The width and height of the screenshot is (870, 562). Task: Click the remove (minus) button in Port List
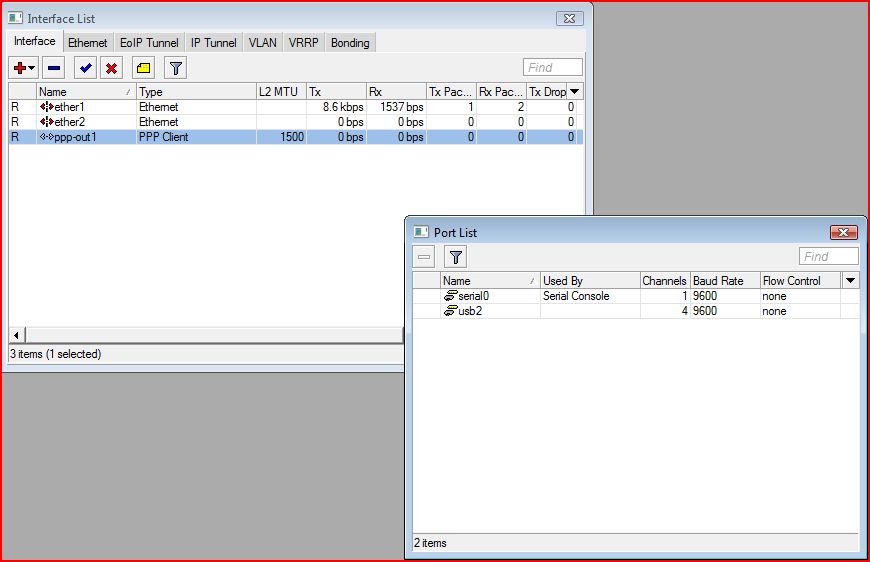pos(424,257)
